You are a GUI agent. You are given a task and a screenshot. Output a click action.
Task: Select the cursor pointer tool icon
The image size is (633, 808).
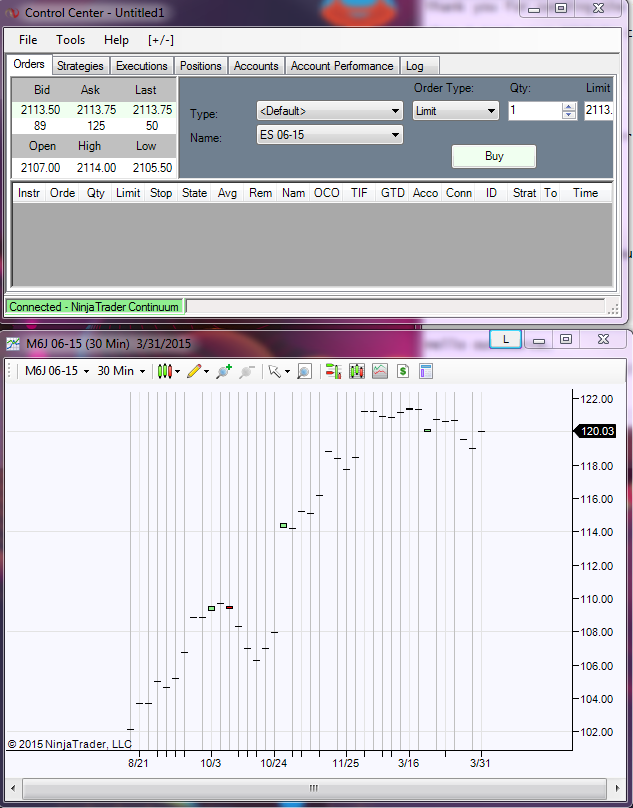click(x=275, y=371)
